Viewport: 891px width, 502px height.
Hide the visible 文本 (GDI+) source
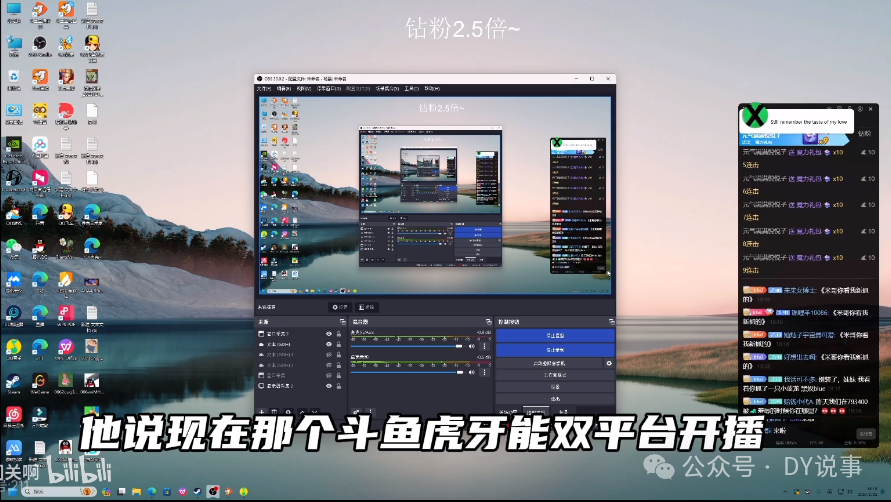pyautogui.click(x=328, y=344)
